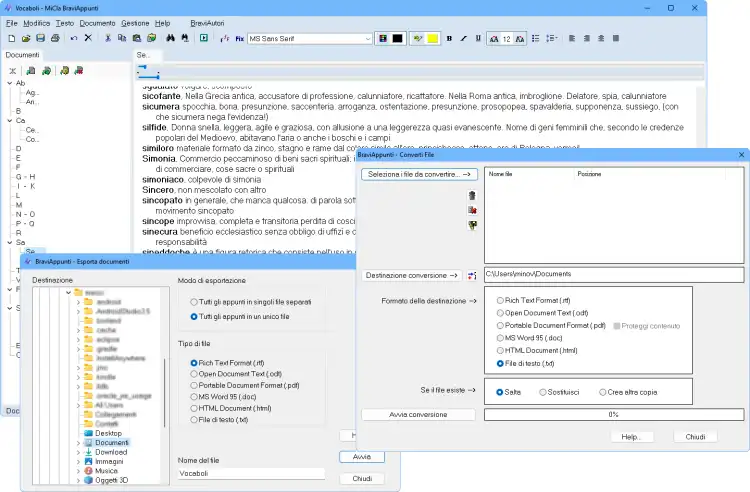Click the yellow highlight color swatch

coord(433,39)
